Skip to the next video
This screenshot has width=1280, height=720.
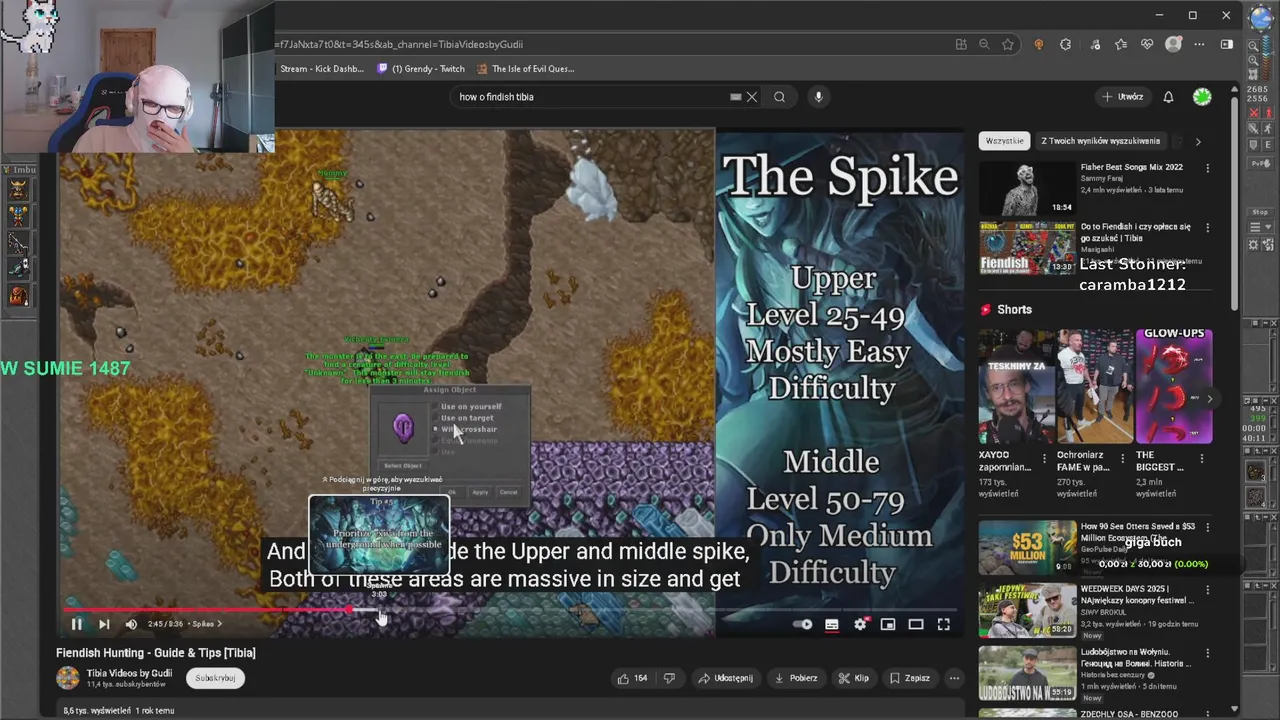tap(104, 624)
